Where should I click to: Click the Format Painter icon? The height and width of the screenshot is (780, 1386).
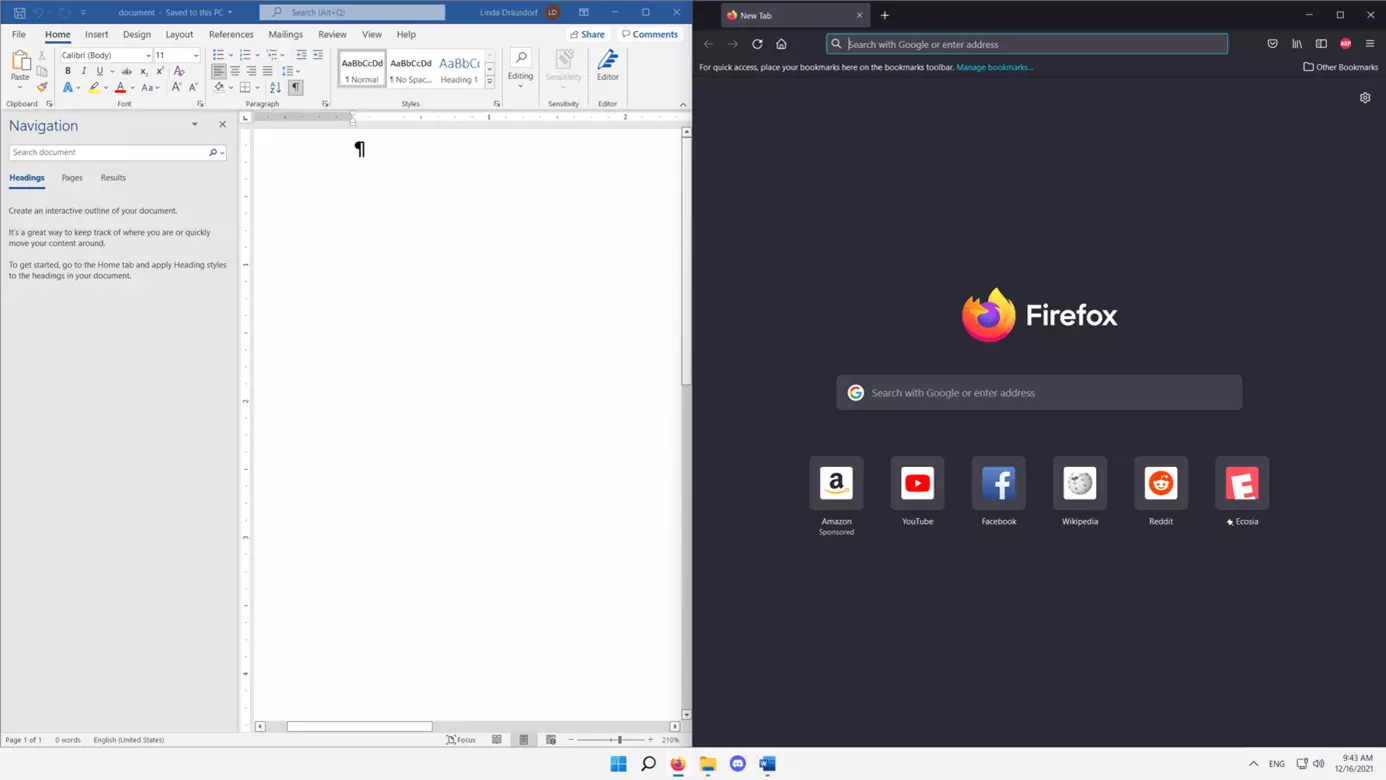tap(42, 87)
